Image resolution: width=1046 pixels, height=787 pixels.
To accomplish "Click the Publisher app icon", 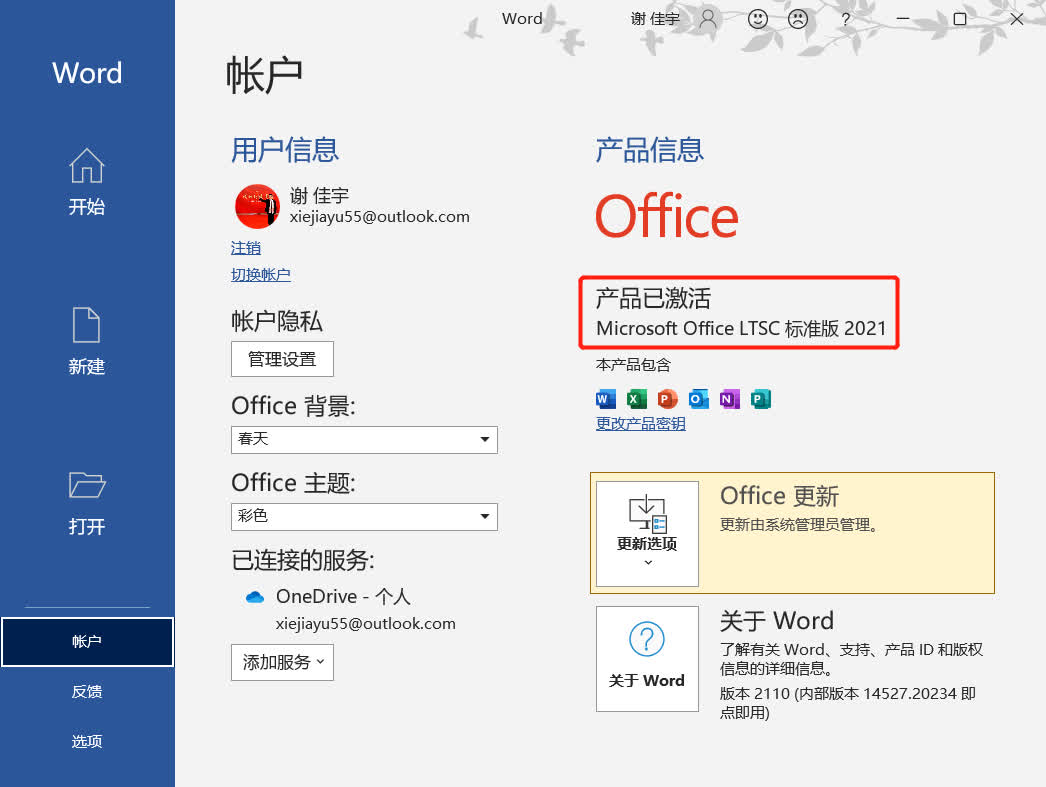I will [761, 400].
